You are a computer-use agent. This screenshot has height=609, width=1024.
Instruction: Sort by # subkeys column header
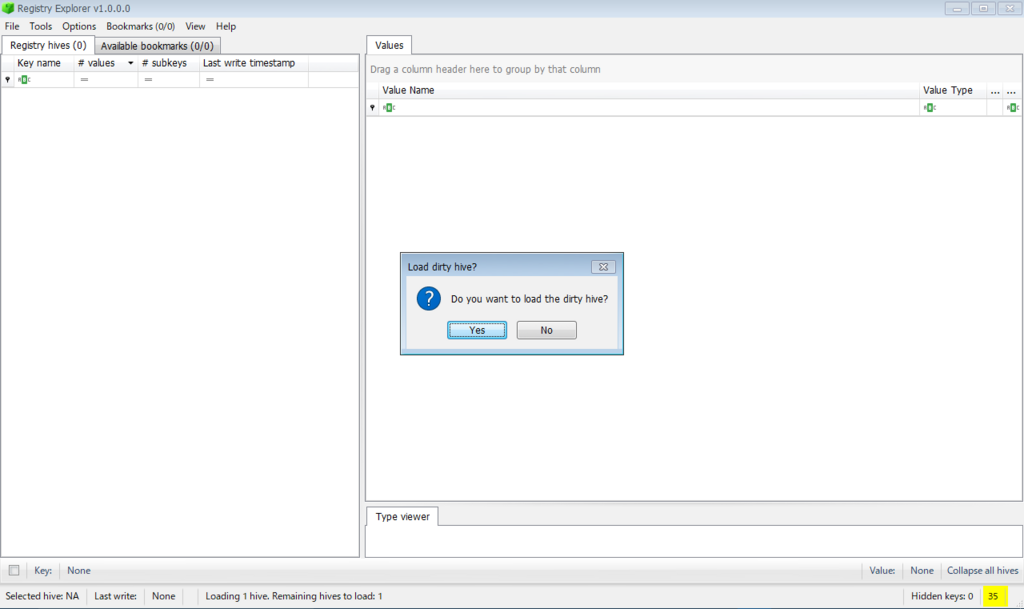168,63
